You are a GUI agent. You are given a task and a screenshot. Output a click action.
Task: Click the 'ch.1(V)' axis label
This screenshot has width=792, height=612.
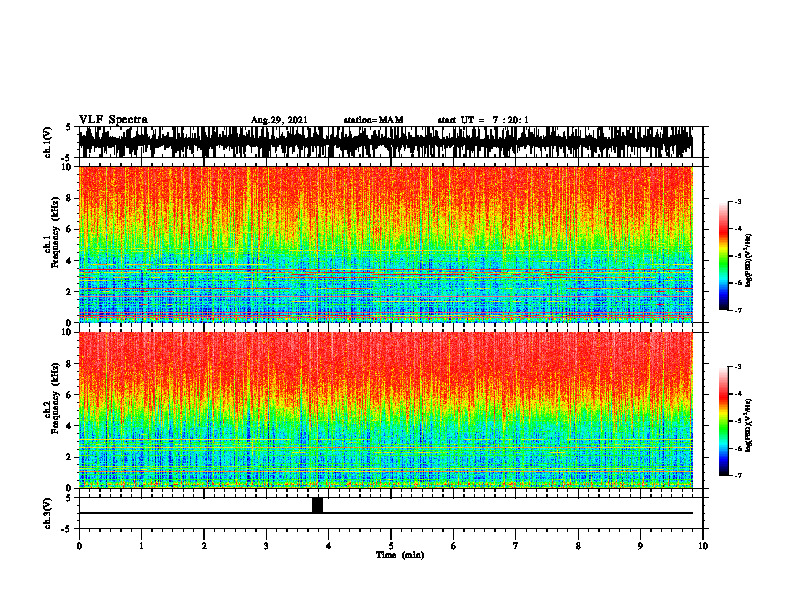[x=48, y=142]
